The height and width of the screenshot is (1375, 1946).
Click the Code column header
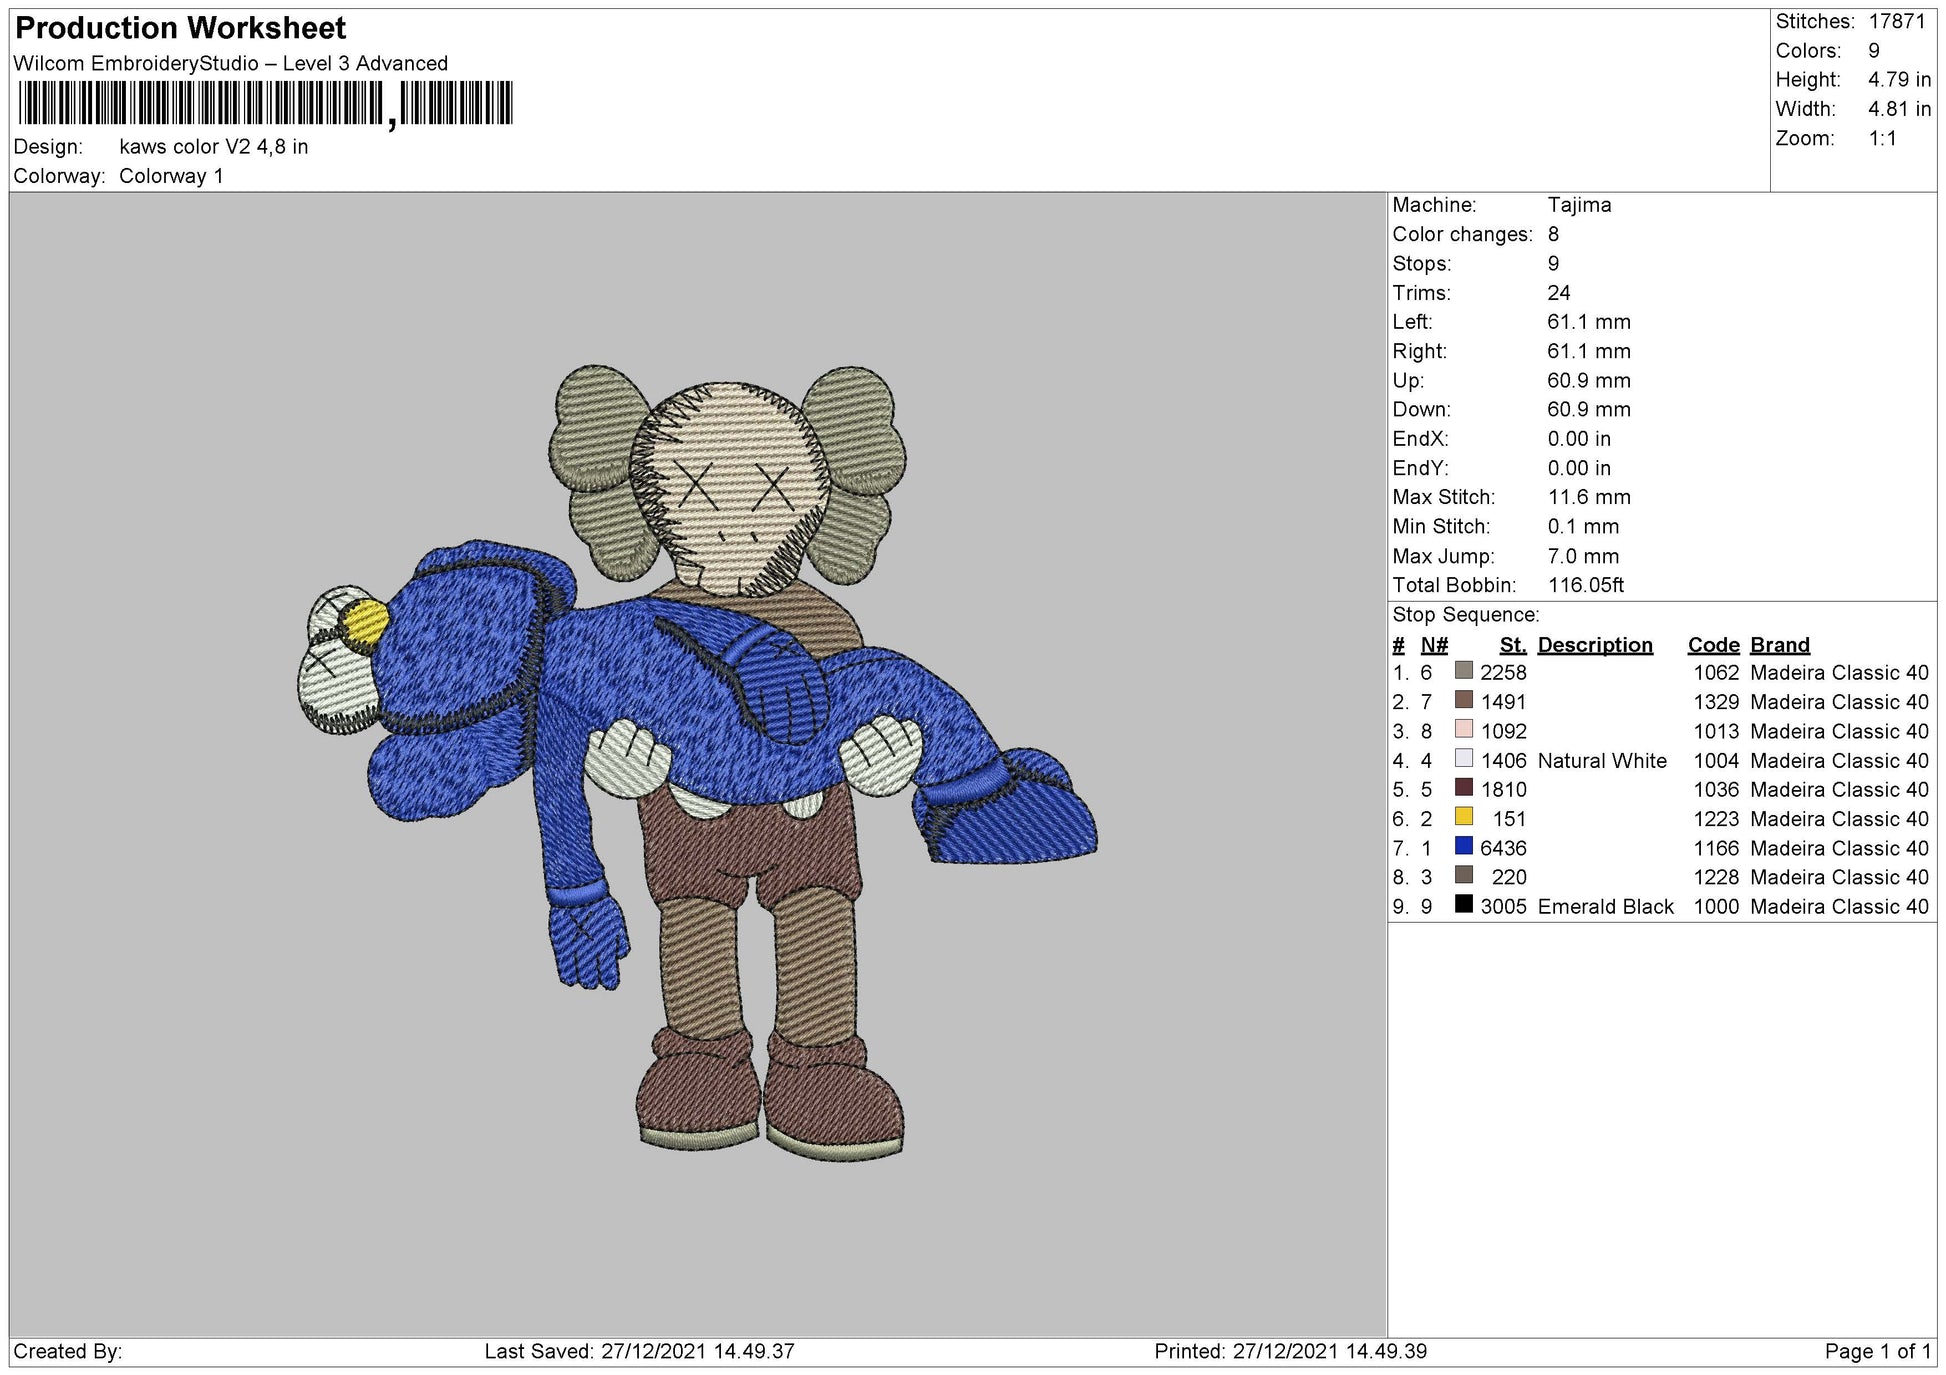1713,645
